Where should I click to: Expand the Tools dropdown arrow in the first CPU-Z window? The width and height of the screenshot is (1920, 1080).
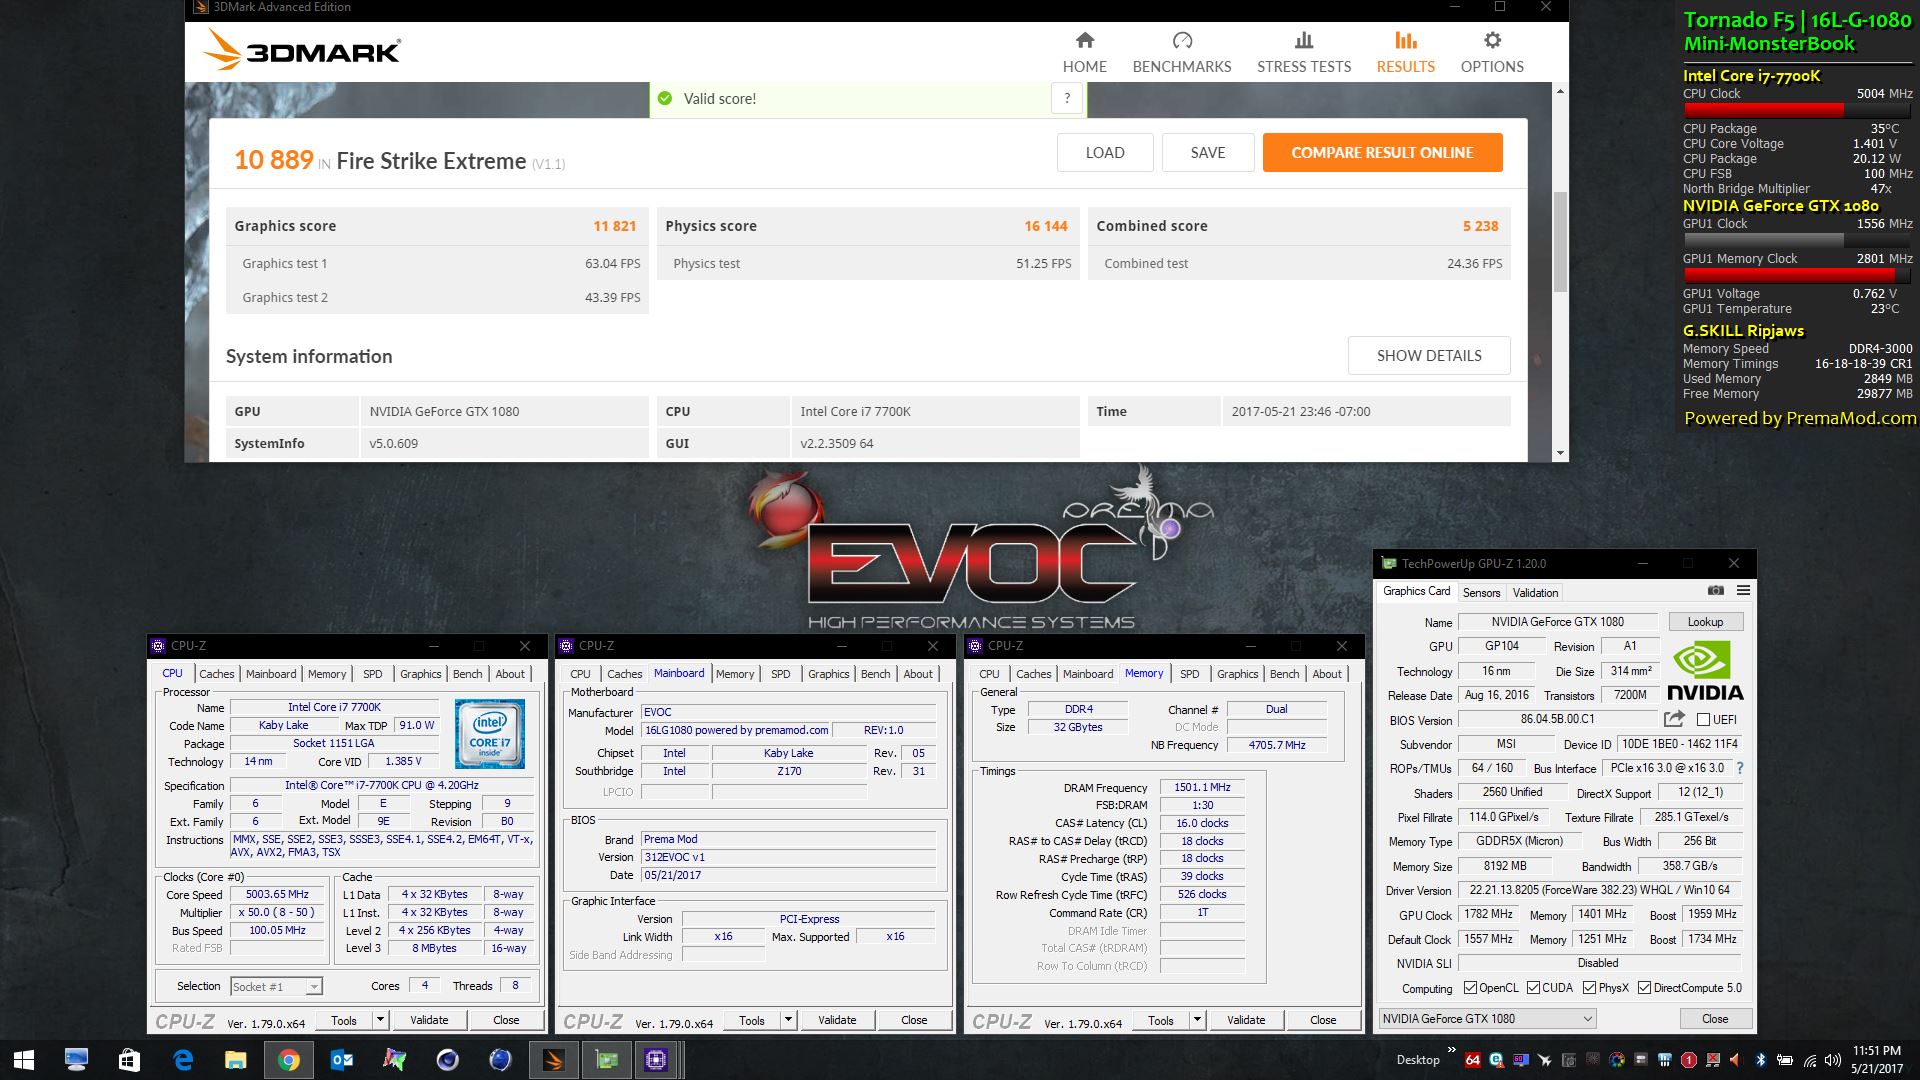(x=380, y=1020)
